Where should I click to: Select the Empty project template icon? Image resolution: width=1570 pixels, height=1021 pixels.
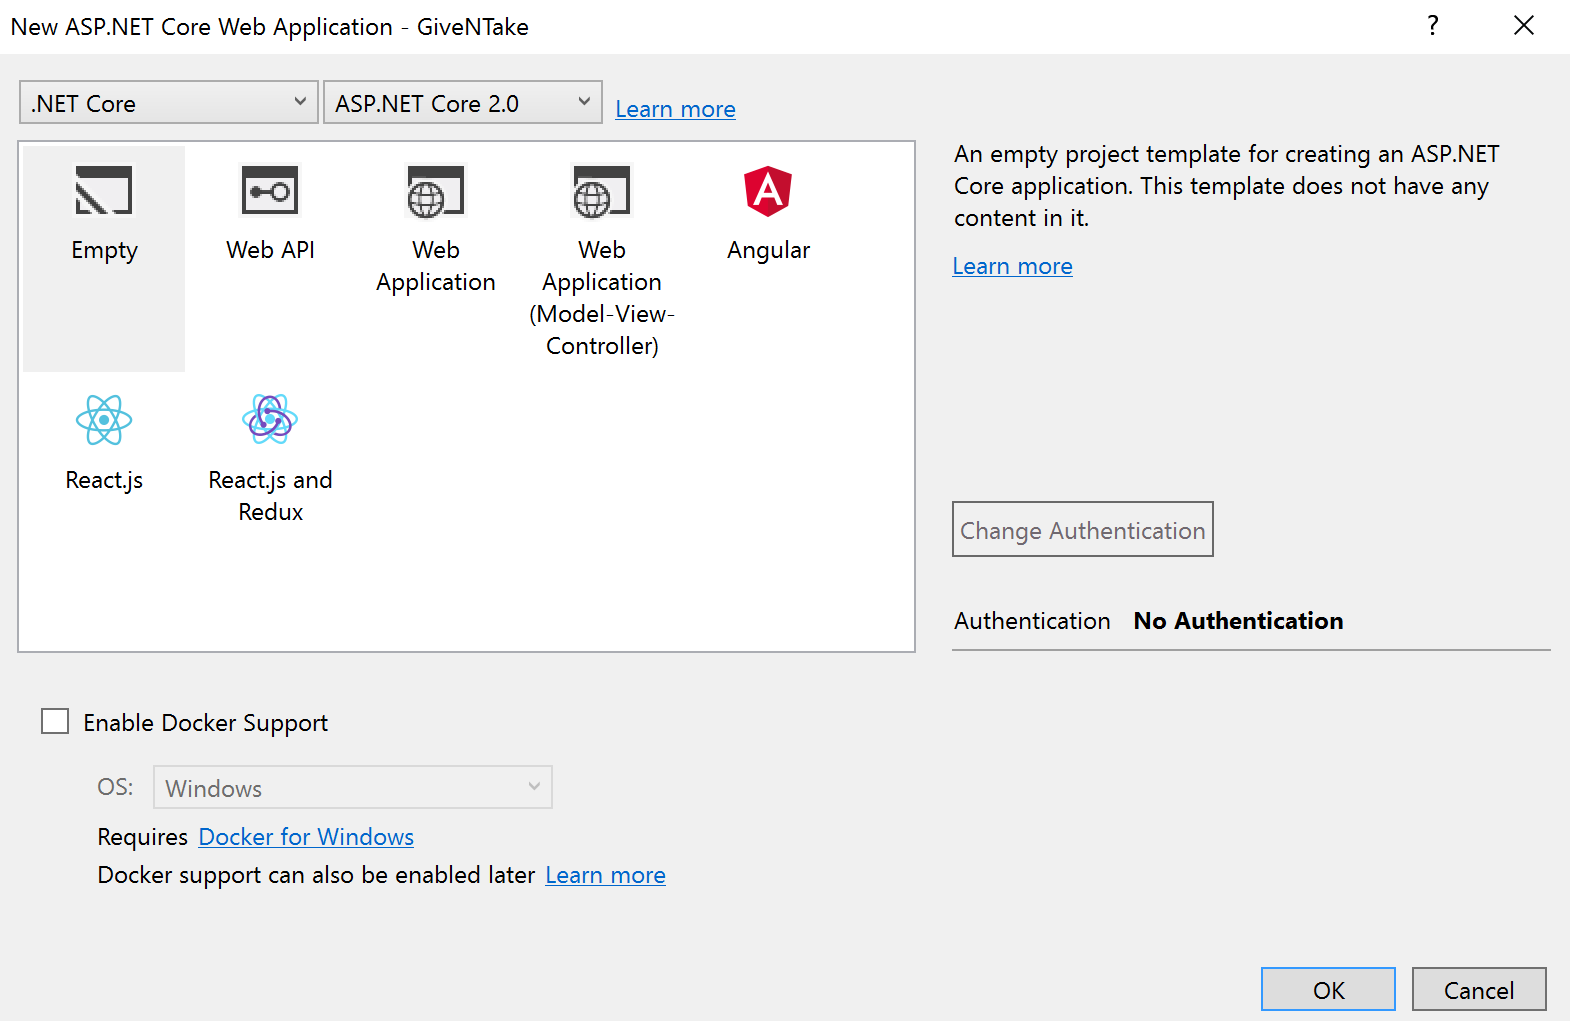[104, 191]
